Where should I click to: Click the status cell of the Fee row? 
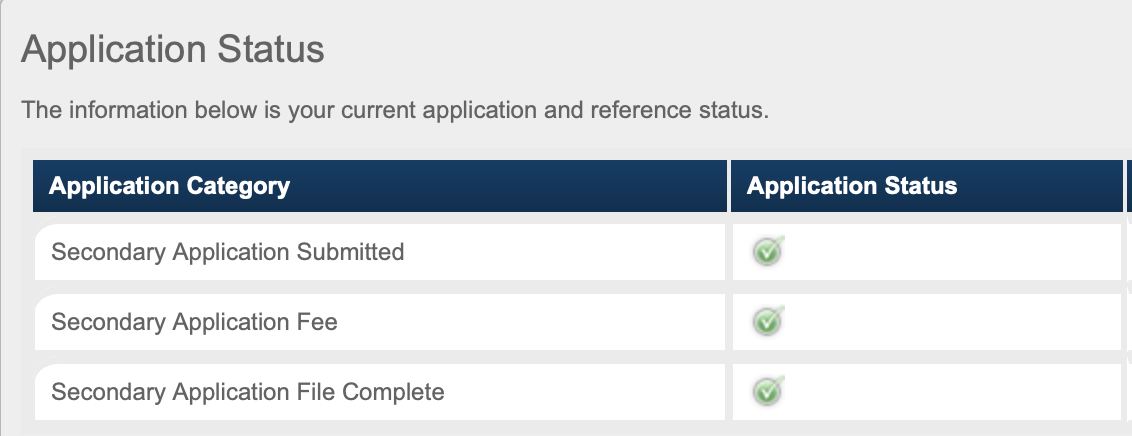[x=927, y=322]
